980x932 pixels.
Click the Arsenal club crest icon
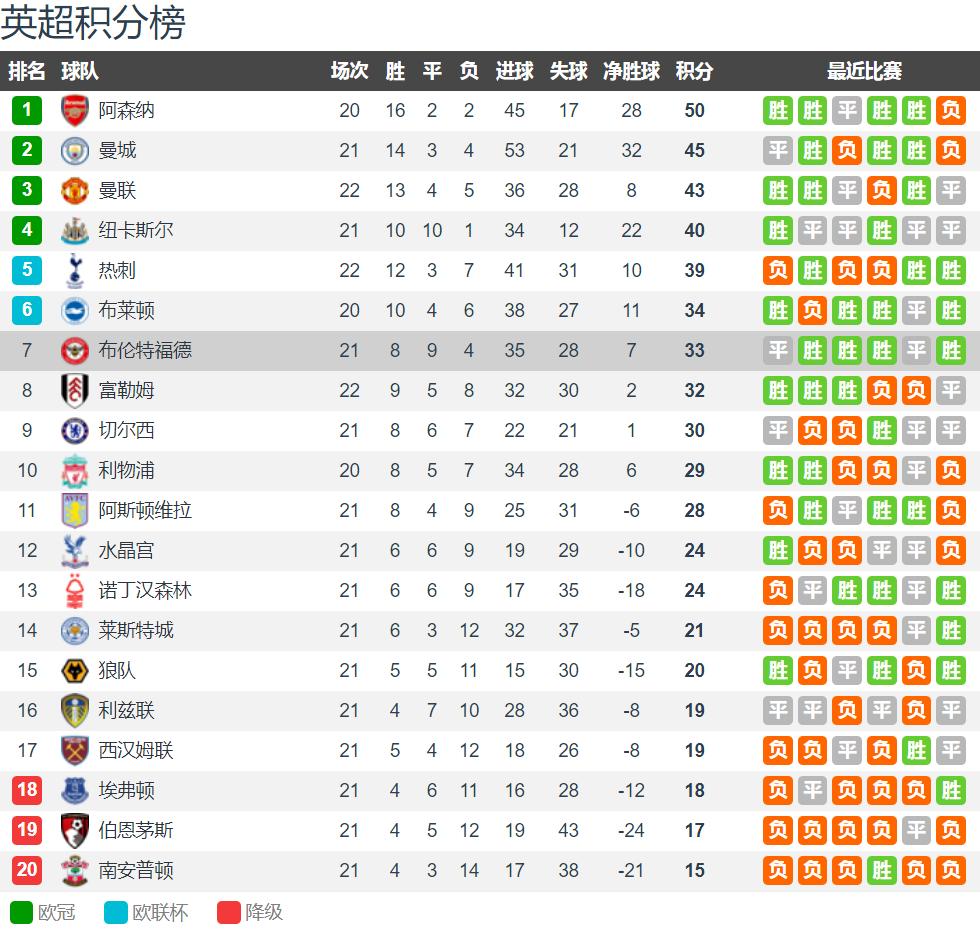(75, 110)
